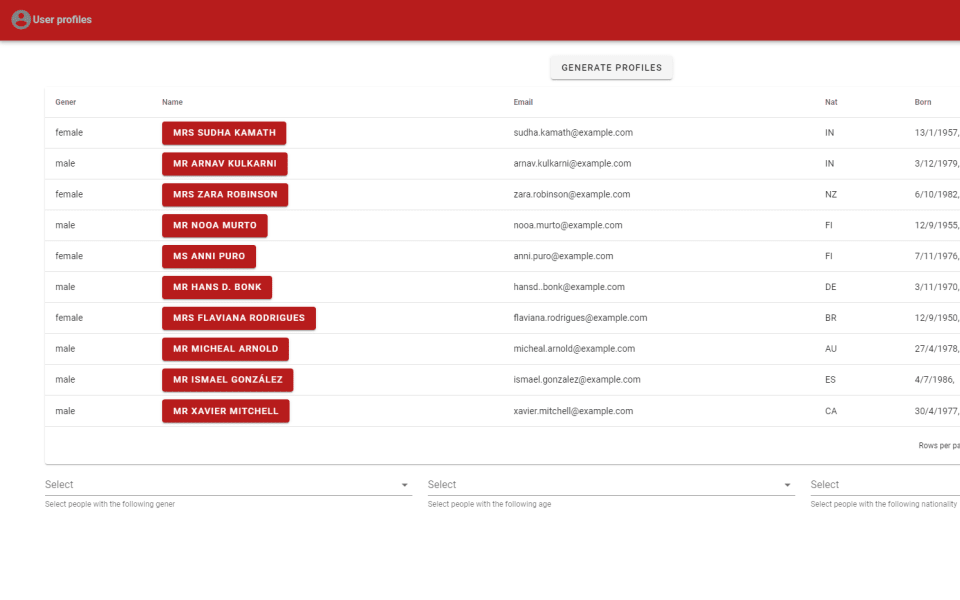This screenshot has height=600, width=960.
Task: Click gender cell in Xavier Mitchell row
Action: point(65,411)
